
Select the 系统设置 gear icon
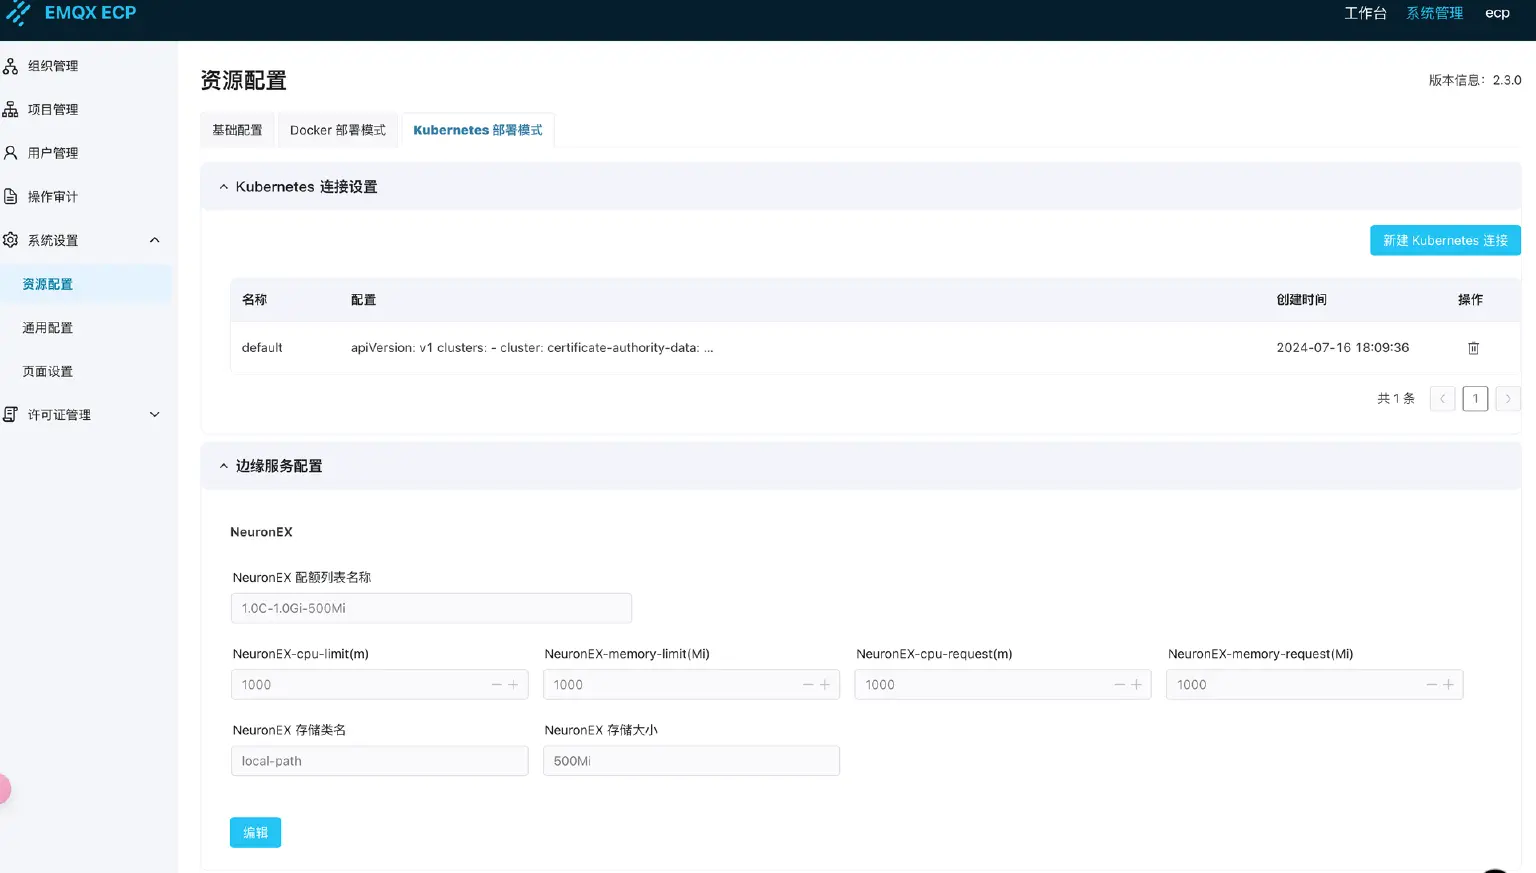tap(11, 240)
